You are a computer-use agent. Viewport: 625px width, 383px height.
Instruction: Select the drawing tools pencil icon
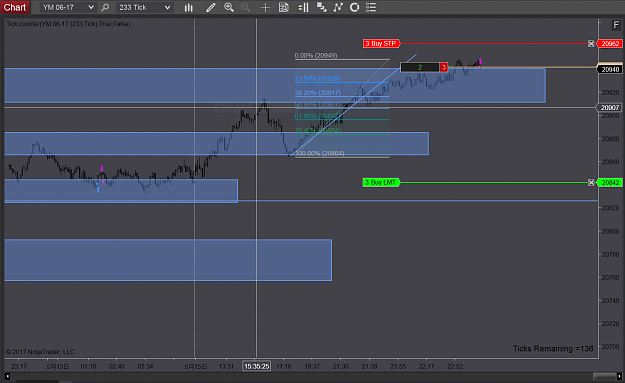[210, 7]
